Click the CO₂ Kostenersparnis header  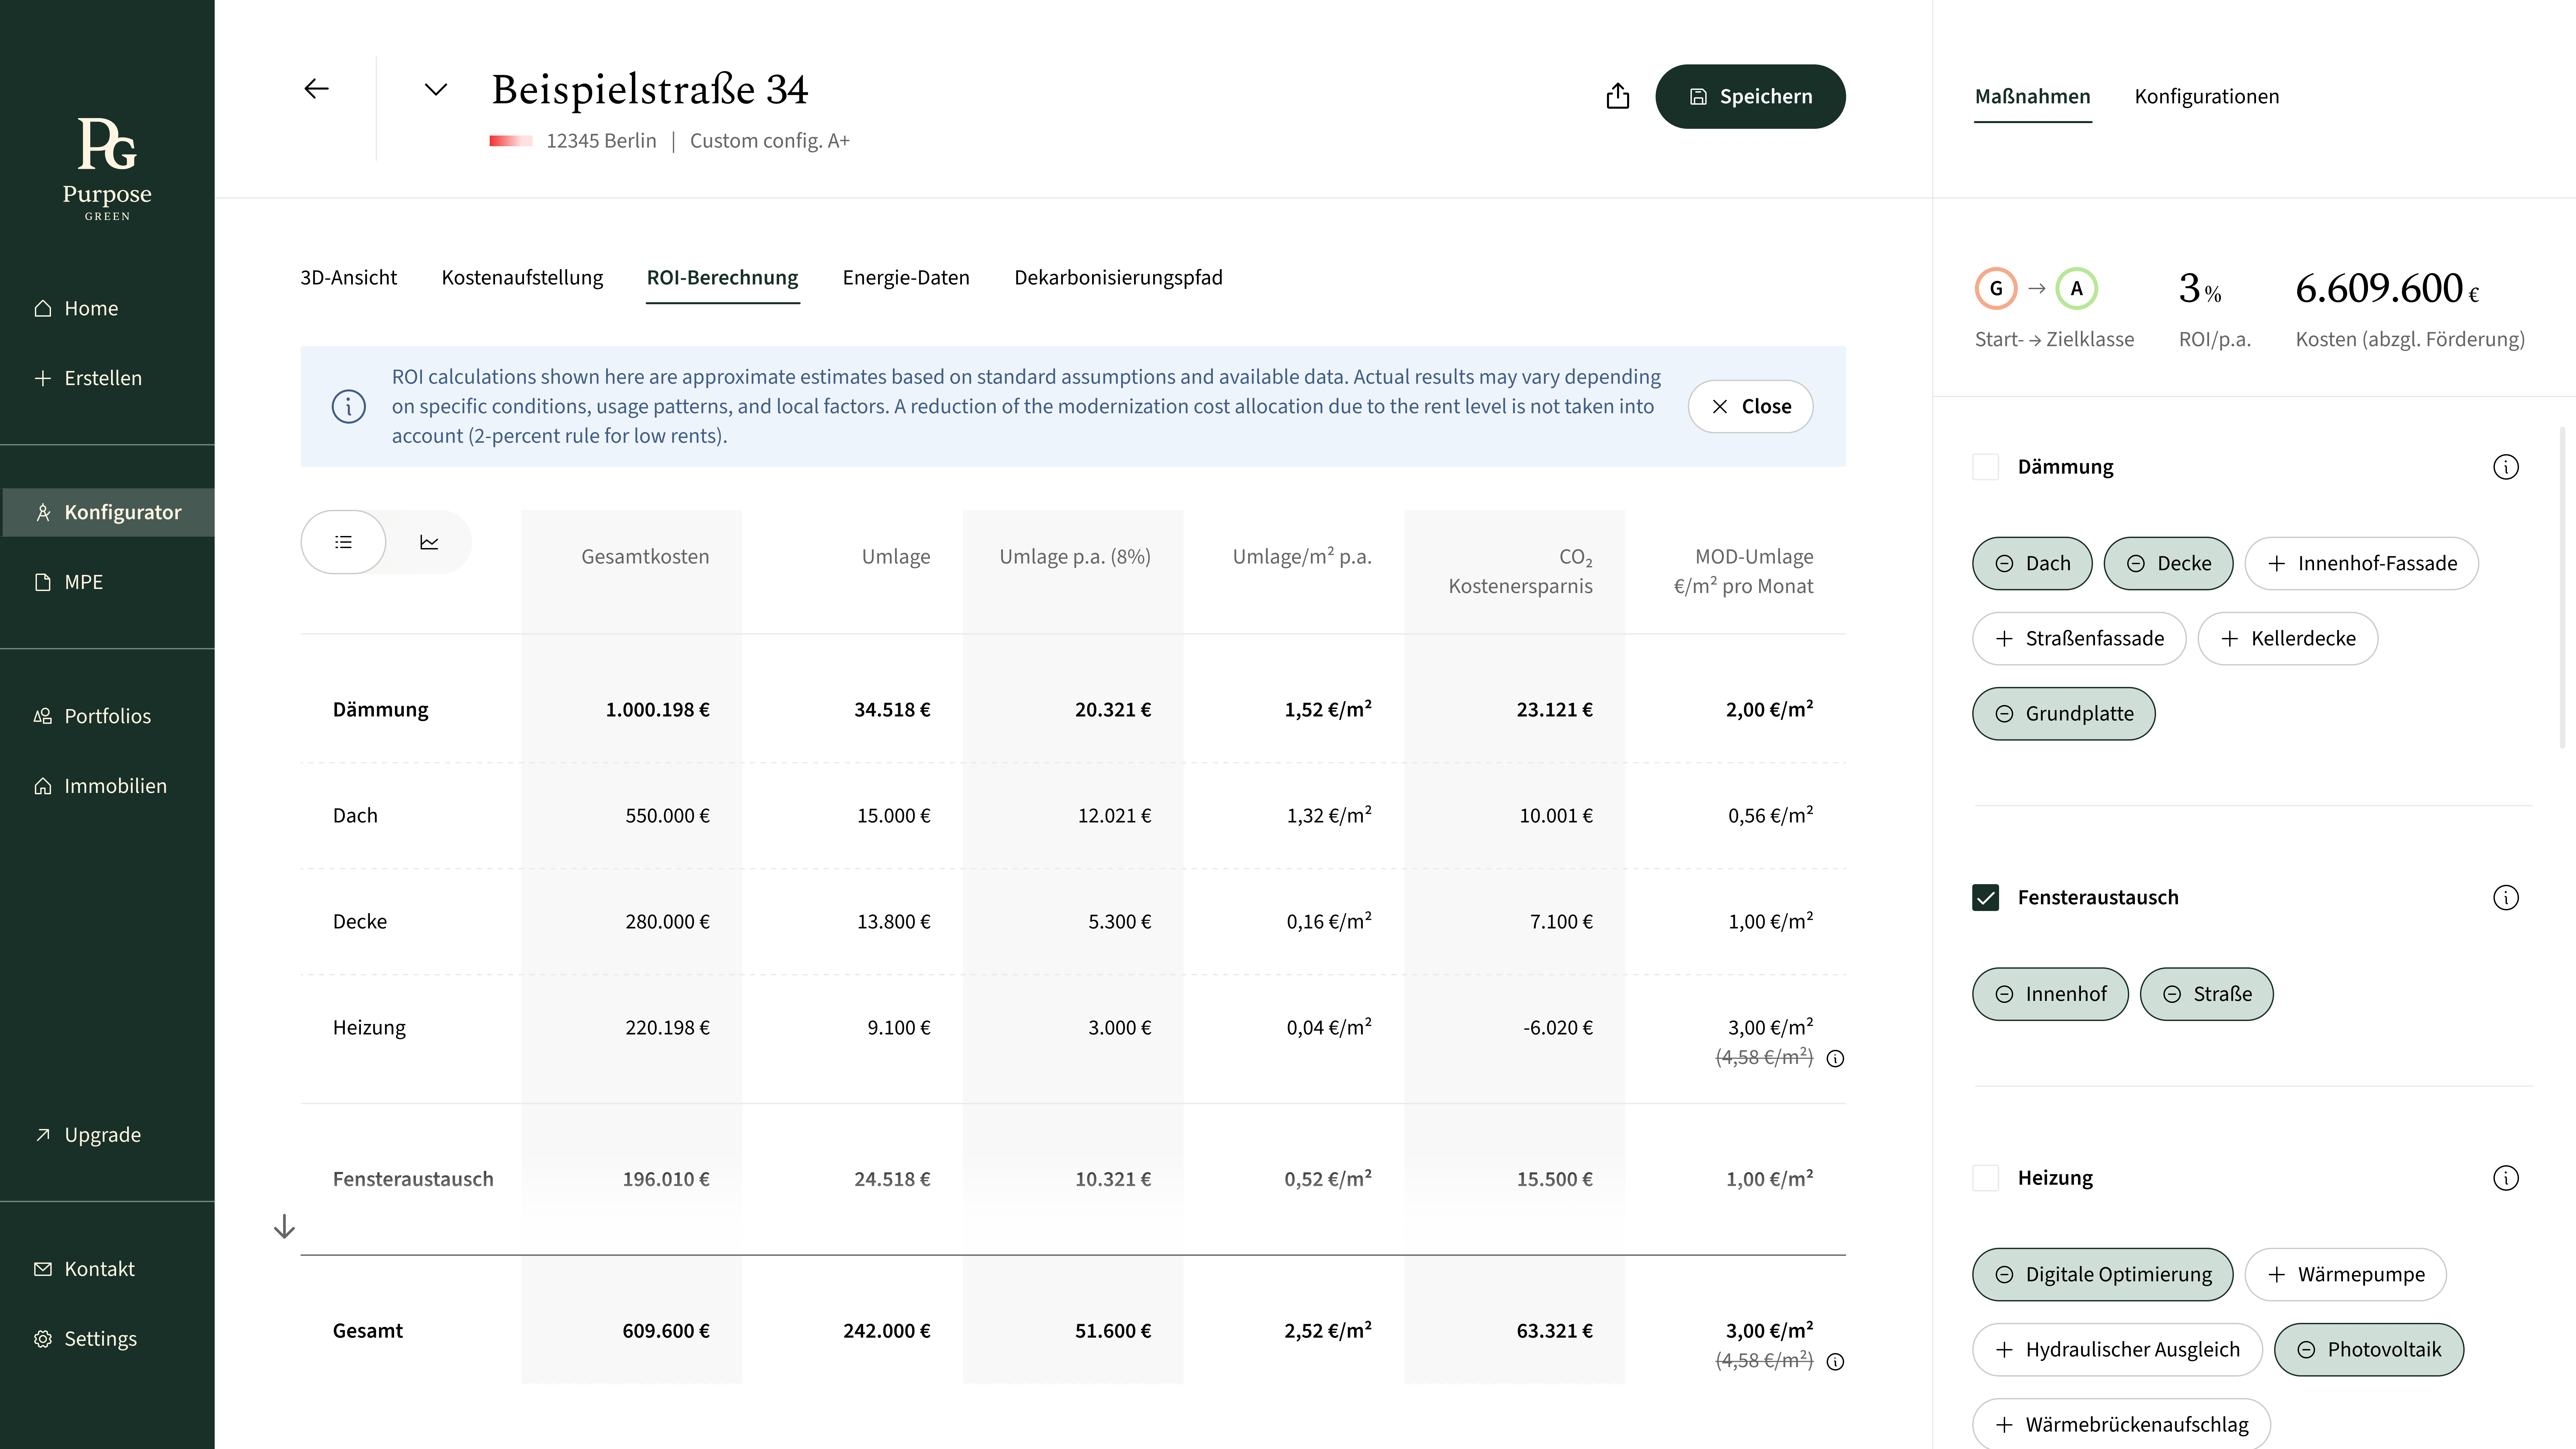click(1520, 572)
